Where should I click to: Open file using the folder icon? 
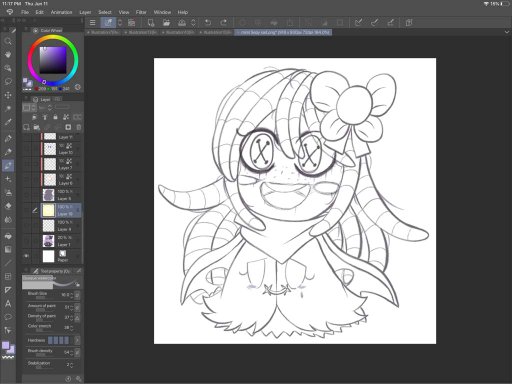(x=166, y=22)
